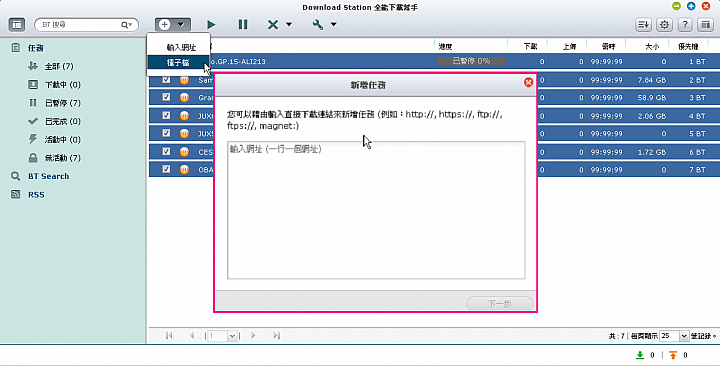This screenshot has height=366, width=720.
Task: Click the 下一步 button in dialog
Action: point(500,303)
